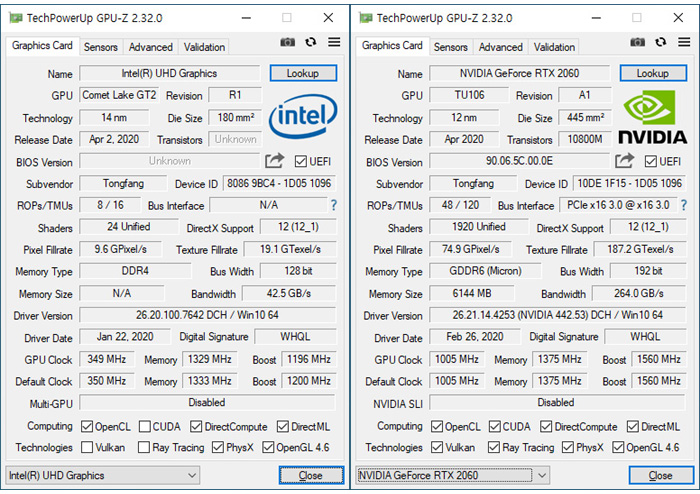Click the screenshot camera icon in Intel window

point(288,43)
